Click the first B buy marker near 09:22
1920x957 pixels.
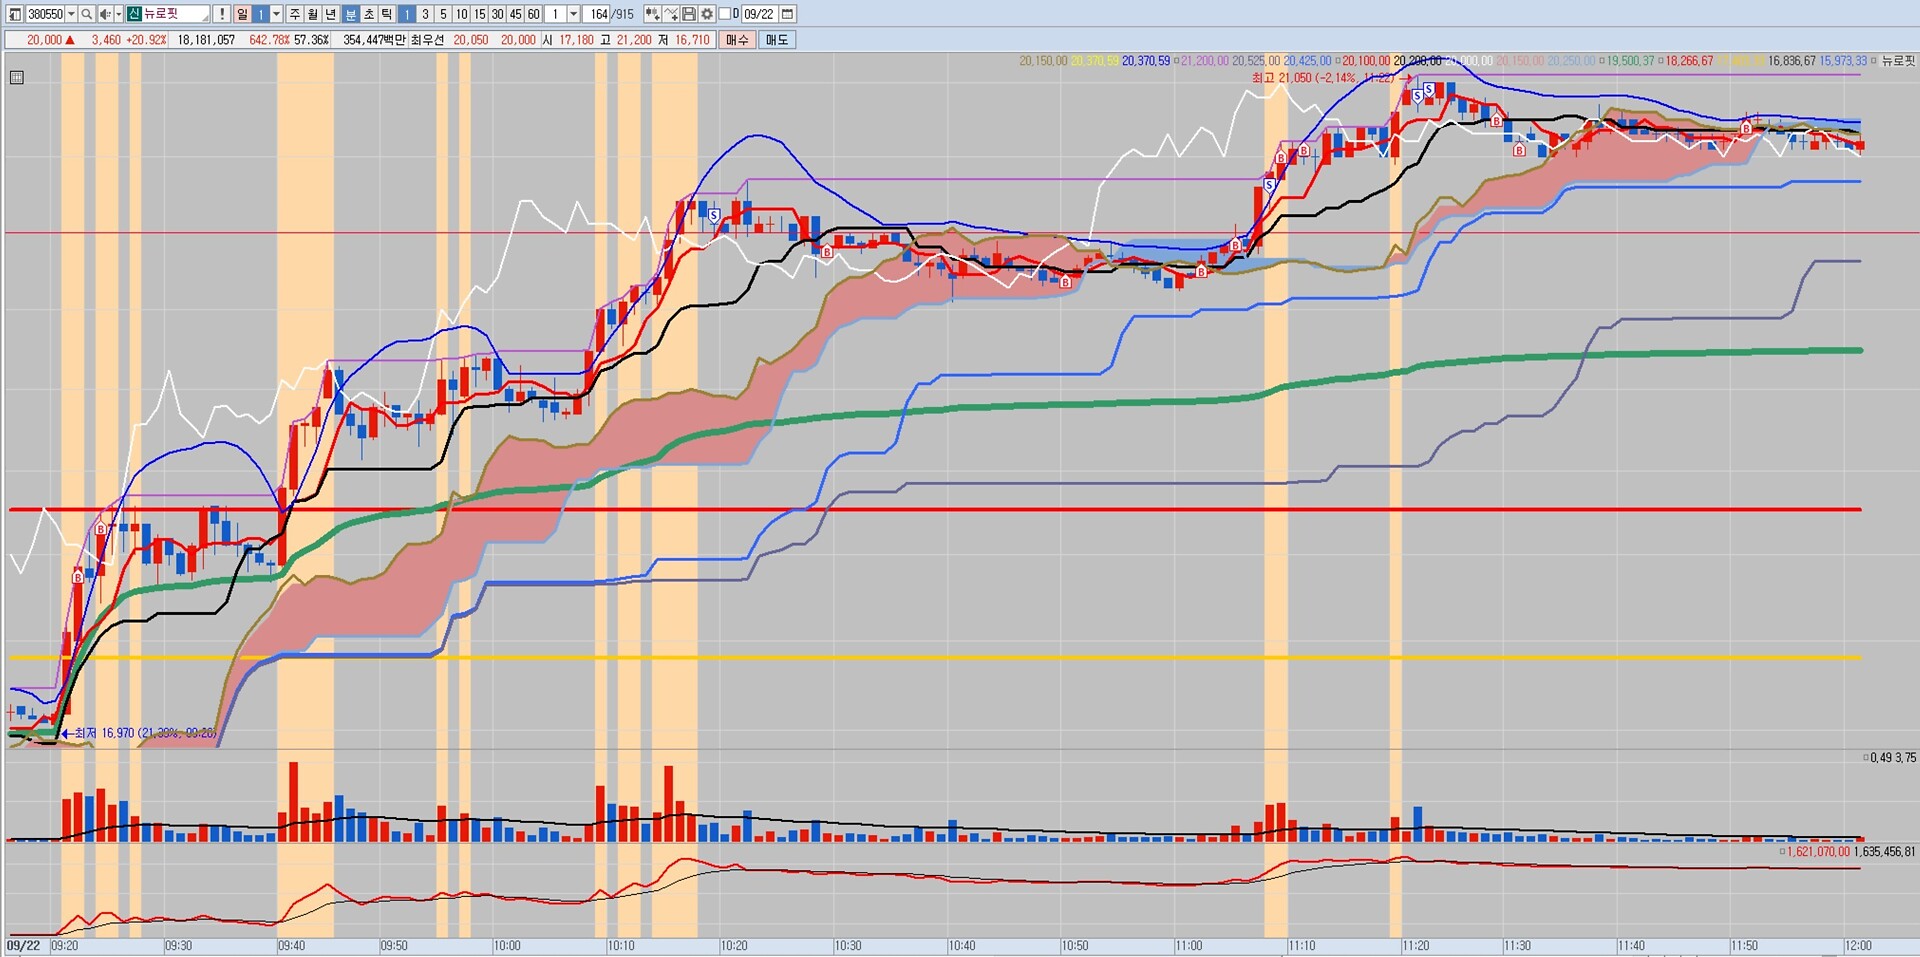pos(78,577)
